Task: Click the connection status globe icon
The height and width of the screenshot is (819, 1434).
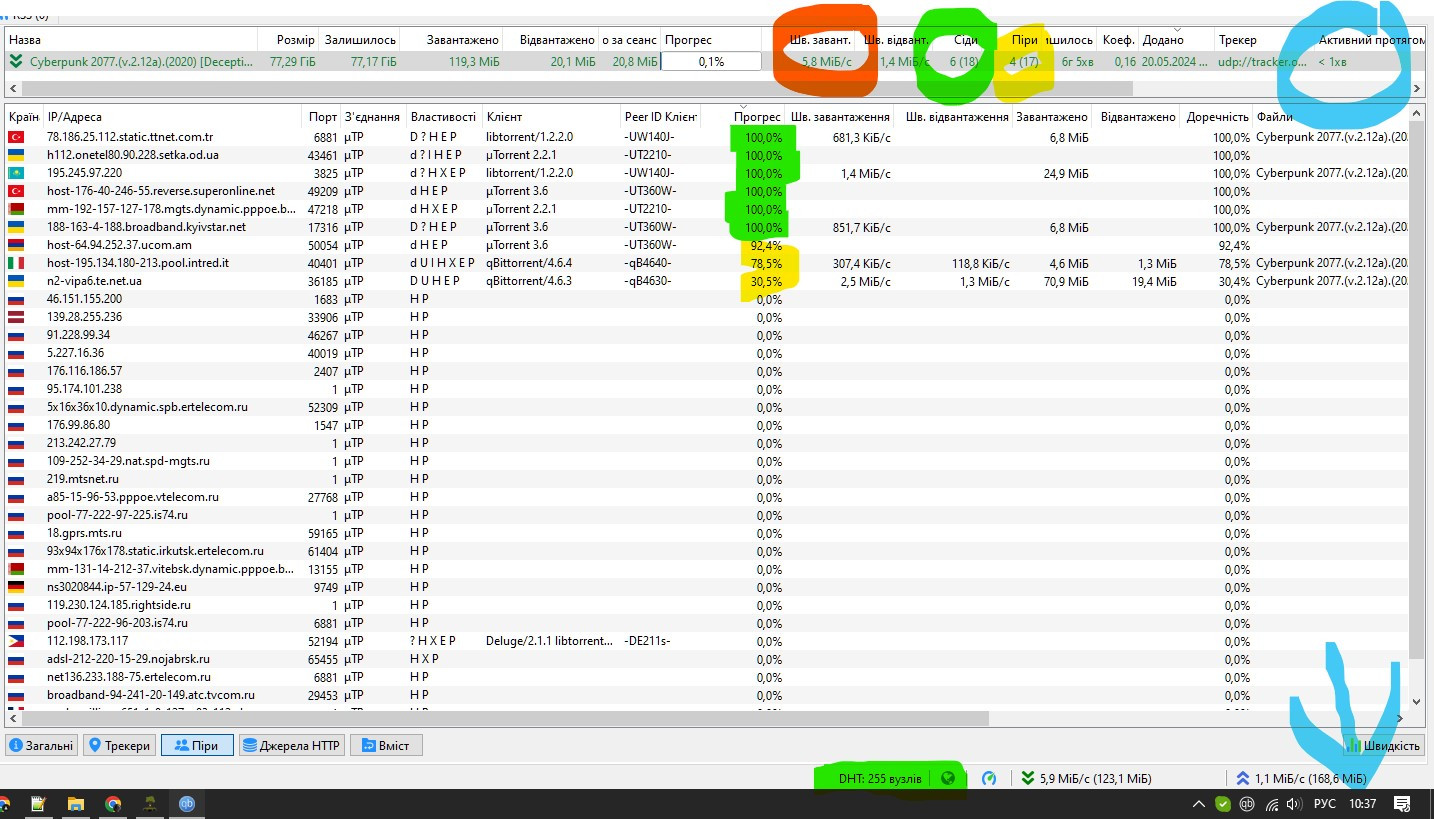Action: 948,778
